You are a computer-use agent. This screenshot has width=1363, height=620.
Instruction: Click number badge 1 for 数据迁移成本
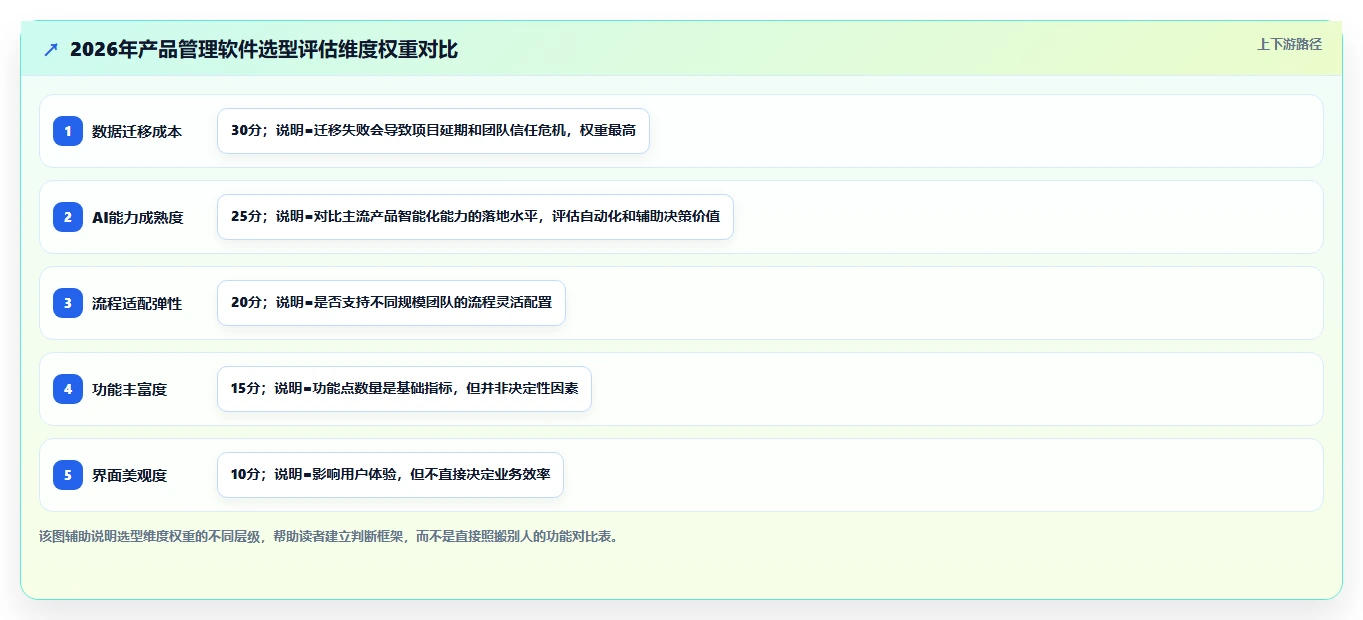[x=68, y=131]
